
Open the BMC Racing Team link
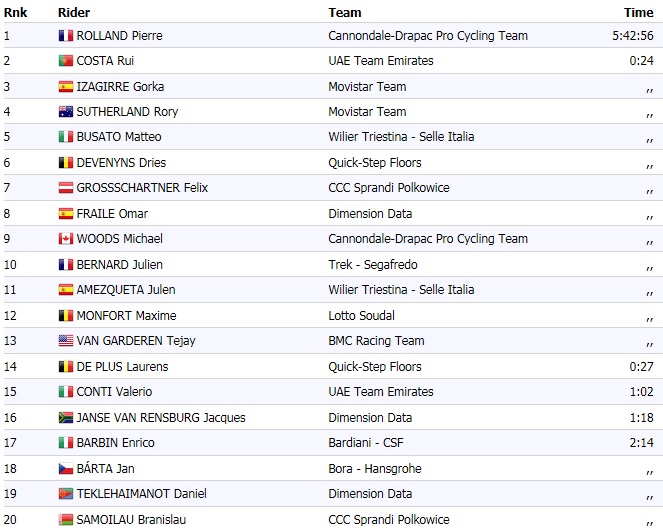pyautogui.click(x=376, y=341)
